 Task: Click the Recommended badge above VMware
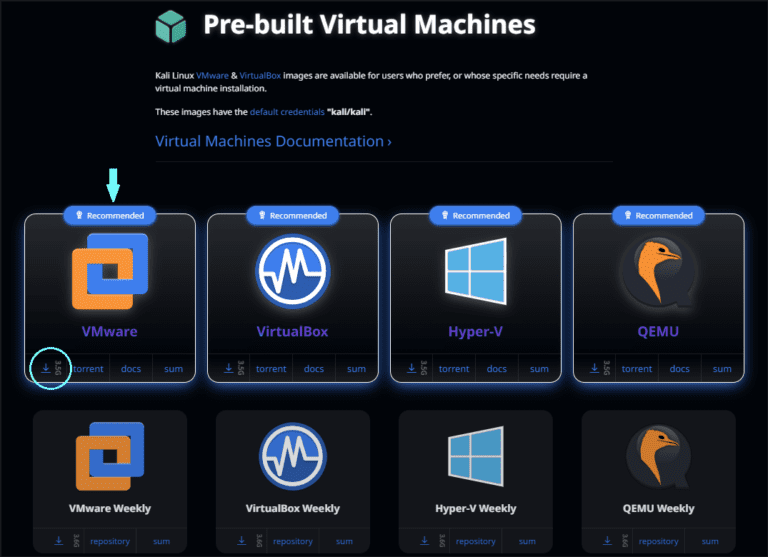tap(110, 216)
